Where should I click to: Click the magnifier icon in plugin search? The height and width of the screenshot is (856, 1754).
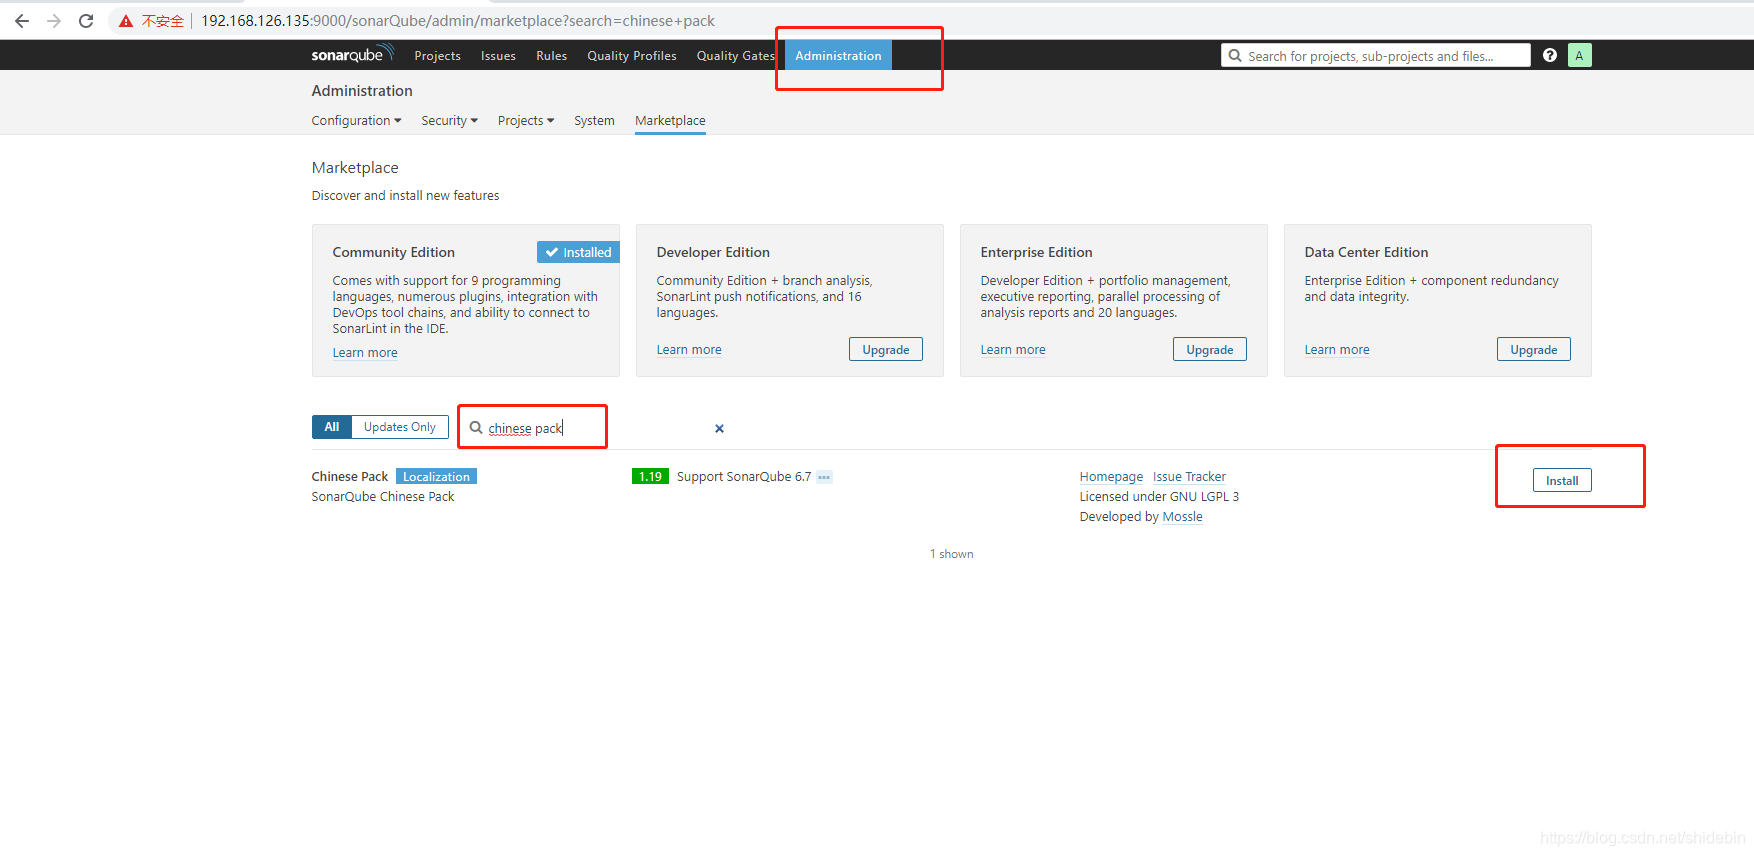pyautogui.click(x=476, y=427)
